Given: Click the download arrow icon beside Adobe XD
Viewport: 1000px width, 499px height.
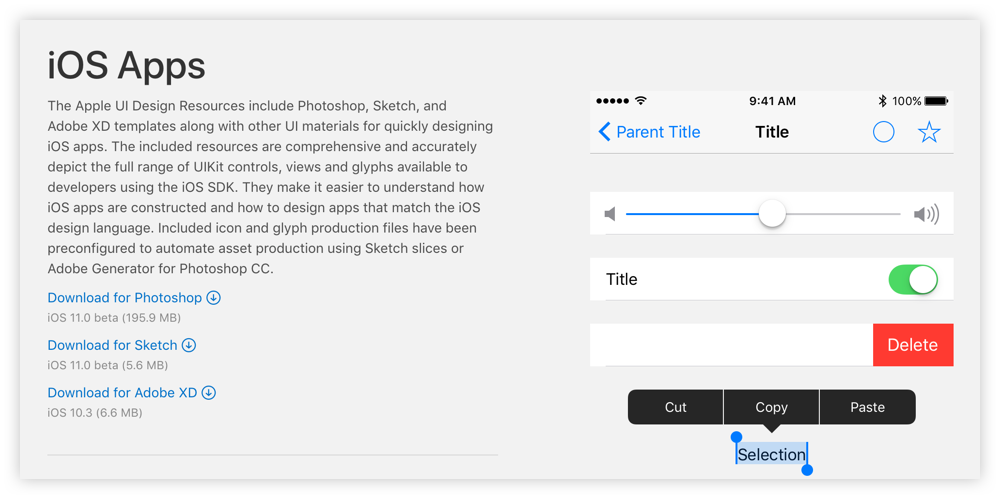Looking at the screenshot, I should pos(209,393).
